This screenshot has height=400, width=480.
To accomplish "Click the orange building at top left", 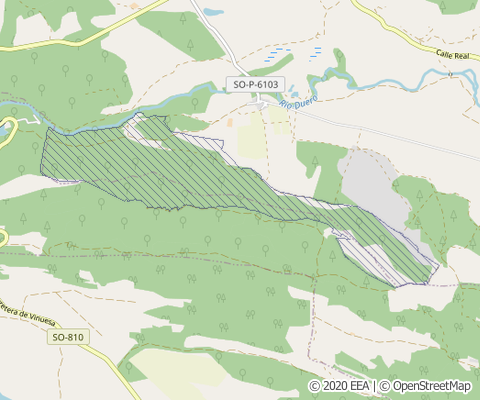I will coord(134,6).
